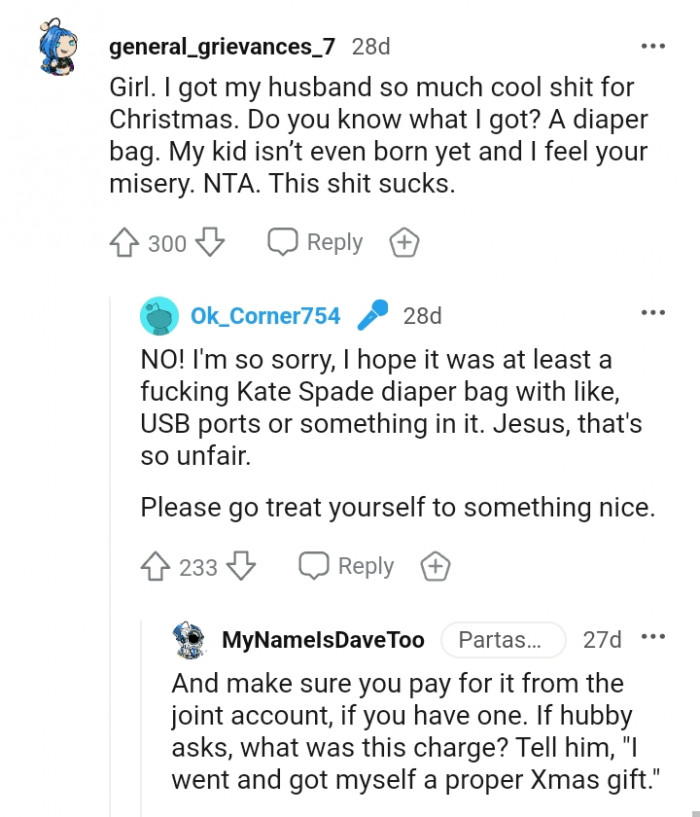Open MyNameIsDaveToo user profile

tap(323, 640)
